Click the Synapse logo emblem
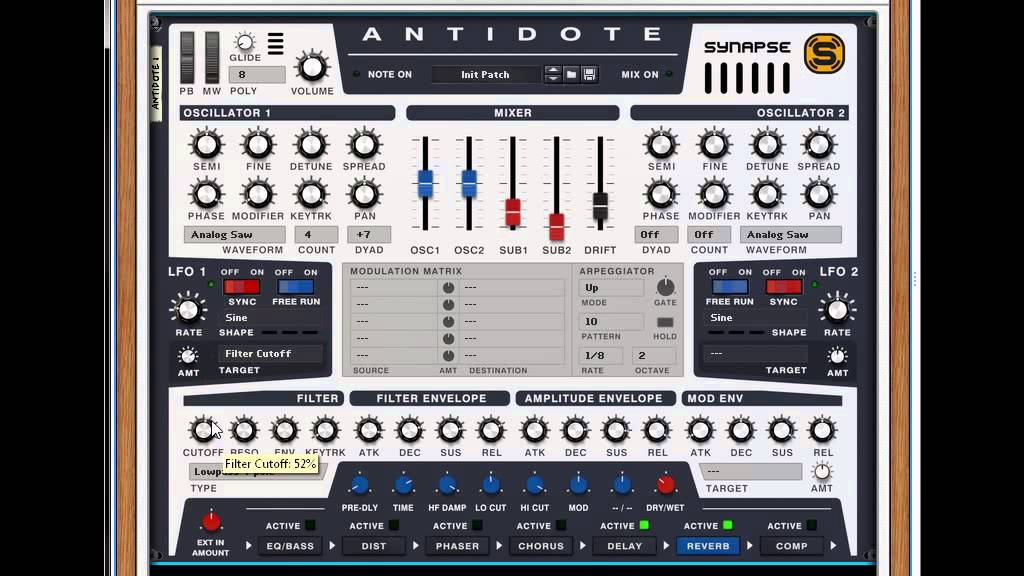The height and width of the screenshot is (576, 1024). coord(824,54)
